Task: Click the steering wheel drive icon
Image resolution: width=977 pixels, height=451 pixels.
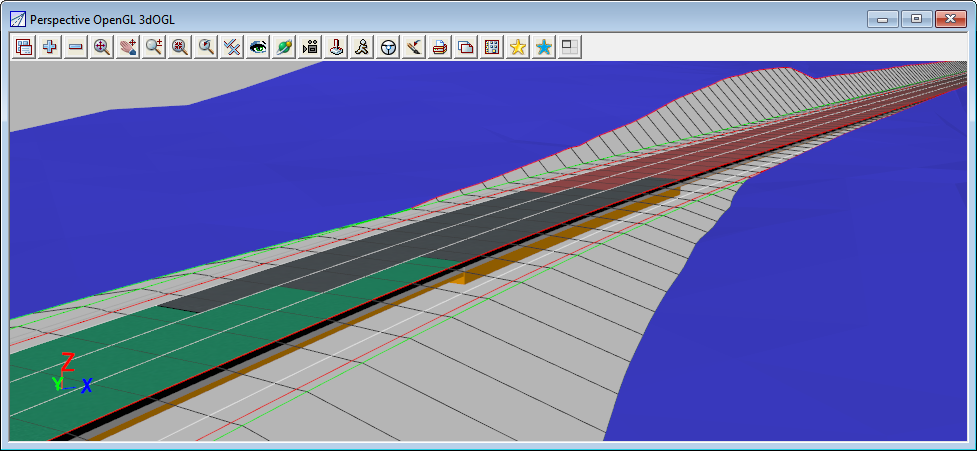Action: [x=389, y=47]
